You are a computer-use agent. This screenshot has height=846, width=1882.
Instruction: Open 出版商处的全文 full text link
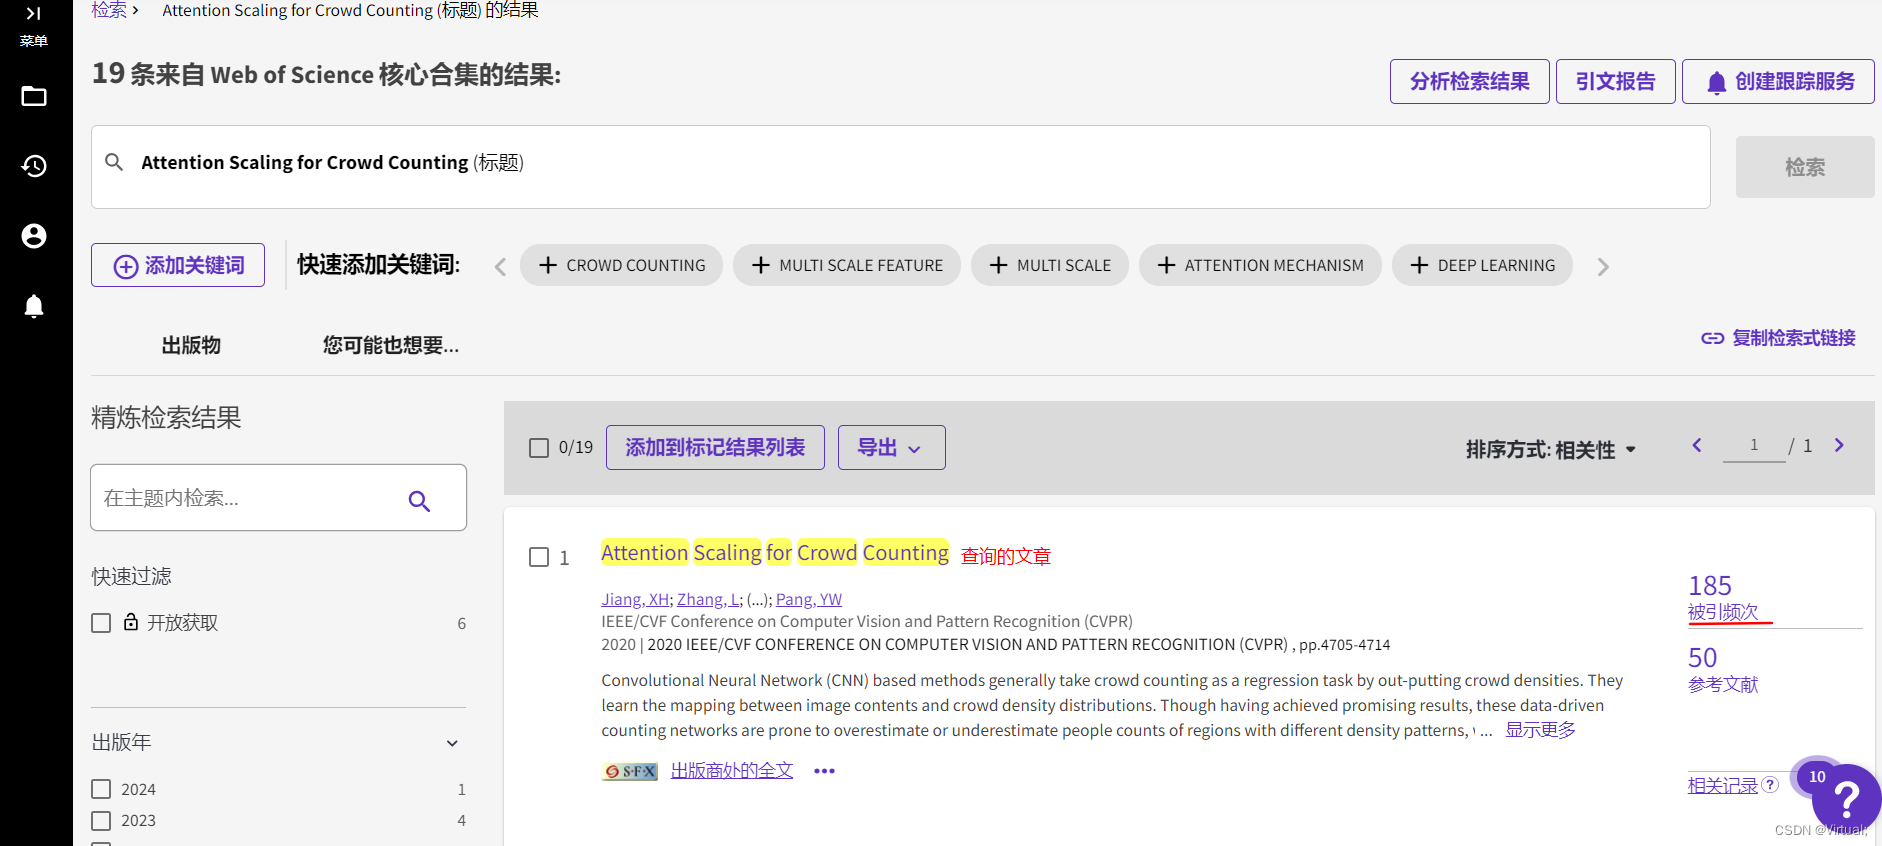click(732, 771)
